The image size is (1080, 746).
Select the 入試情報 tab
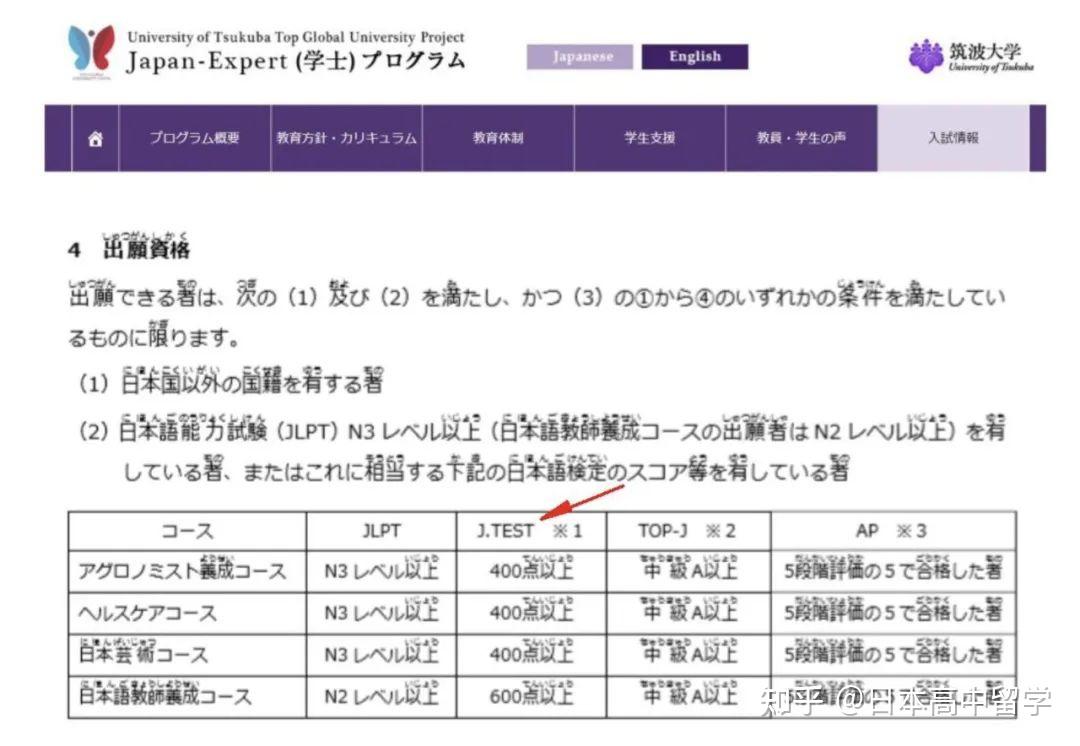[953, 138]
